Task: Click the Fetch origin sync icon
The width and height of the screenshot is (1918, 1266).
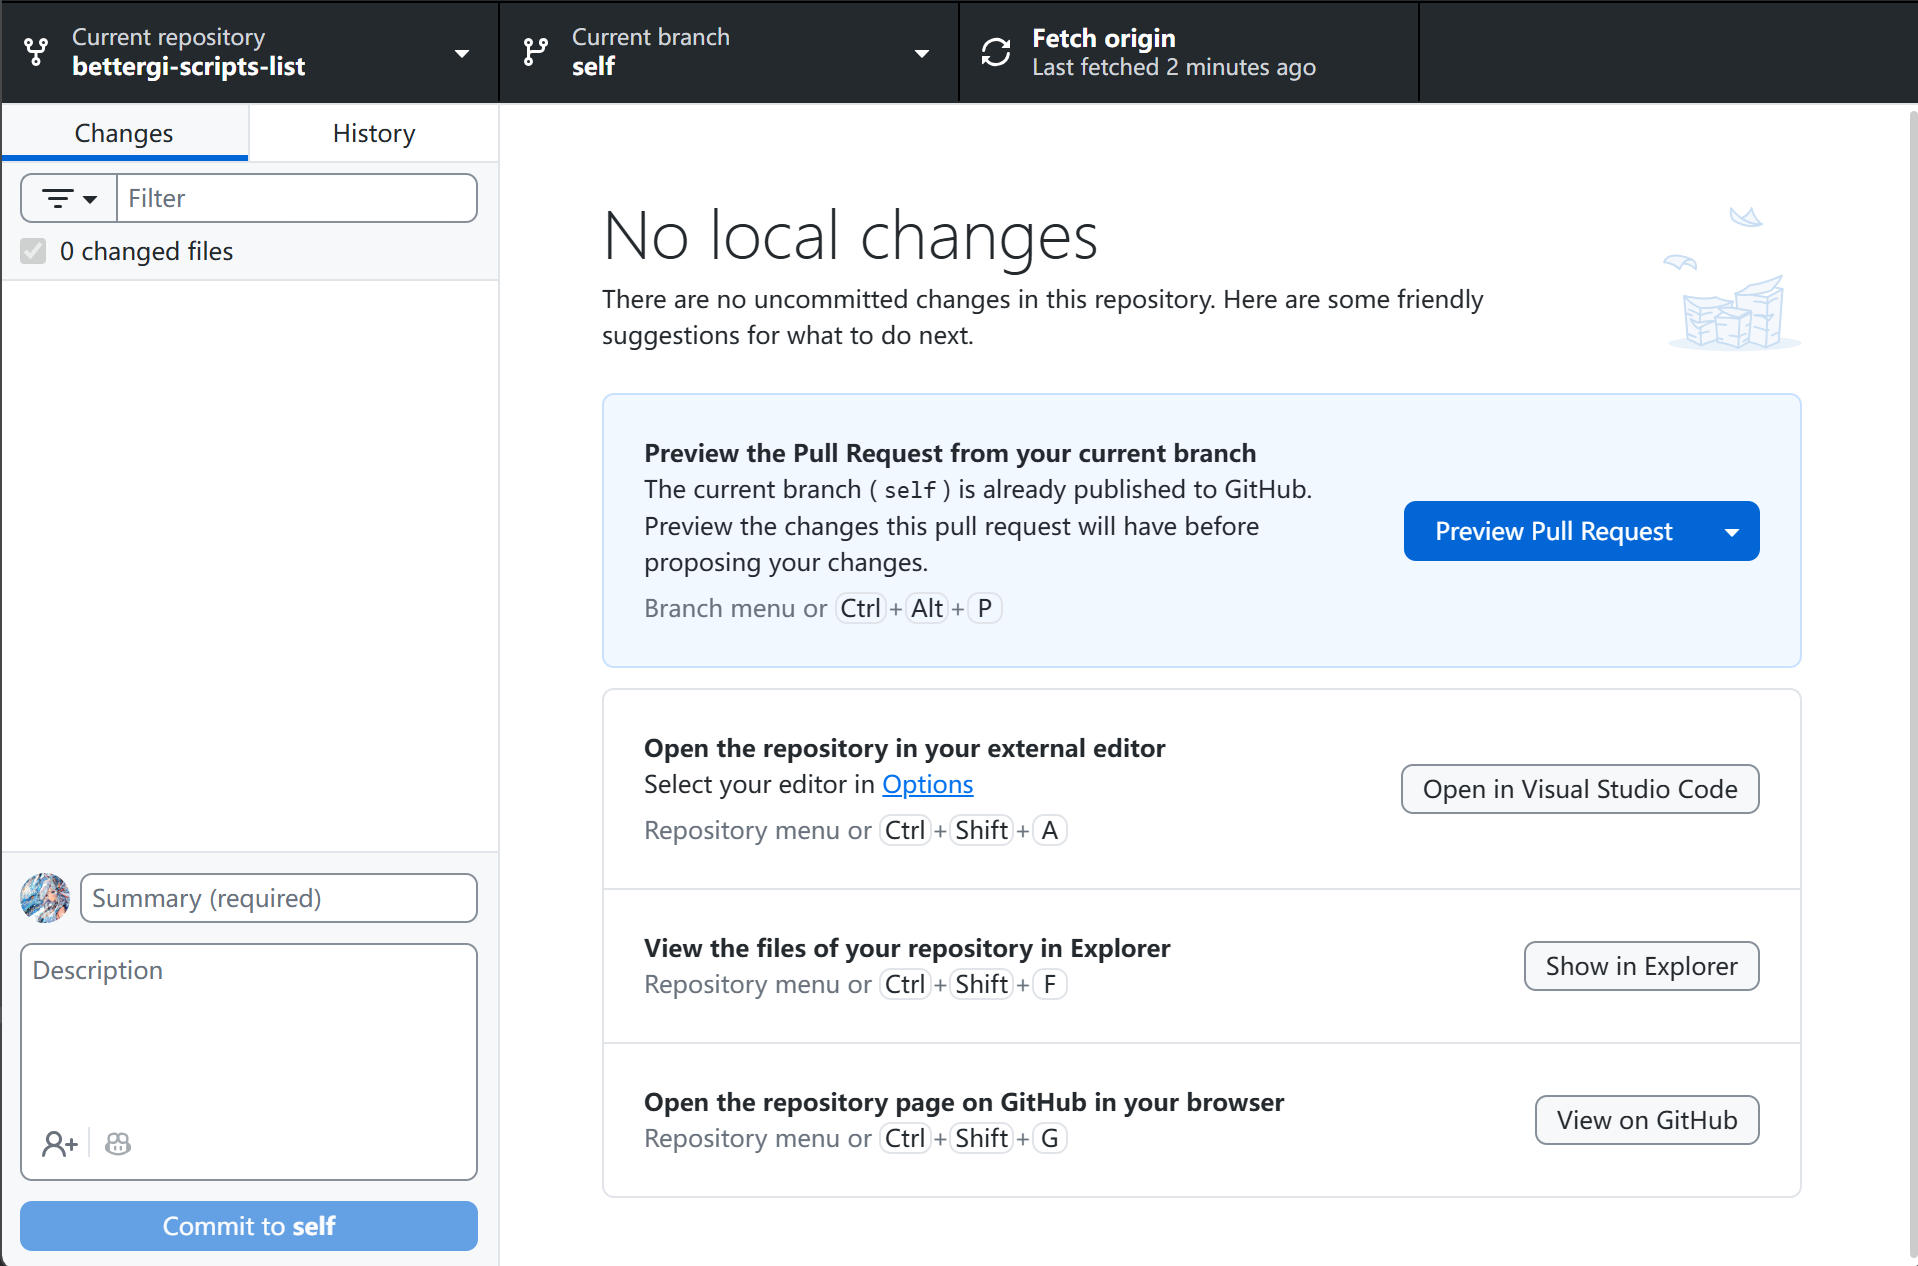Action: tap(996, 52)
